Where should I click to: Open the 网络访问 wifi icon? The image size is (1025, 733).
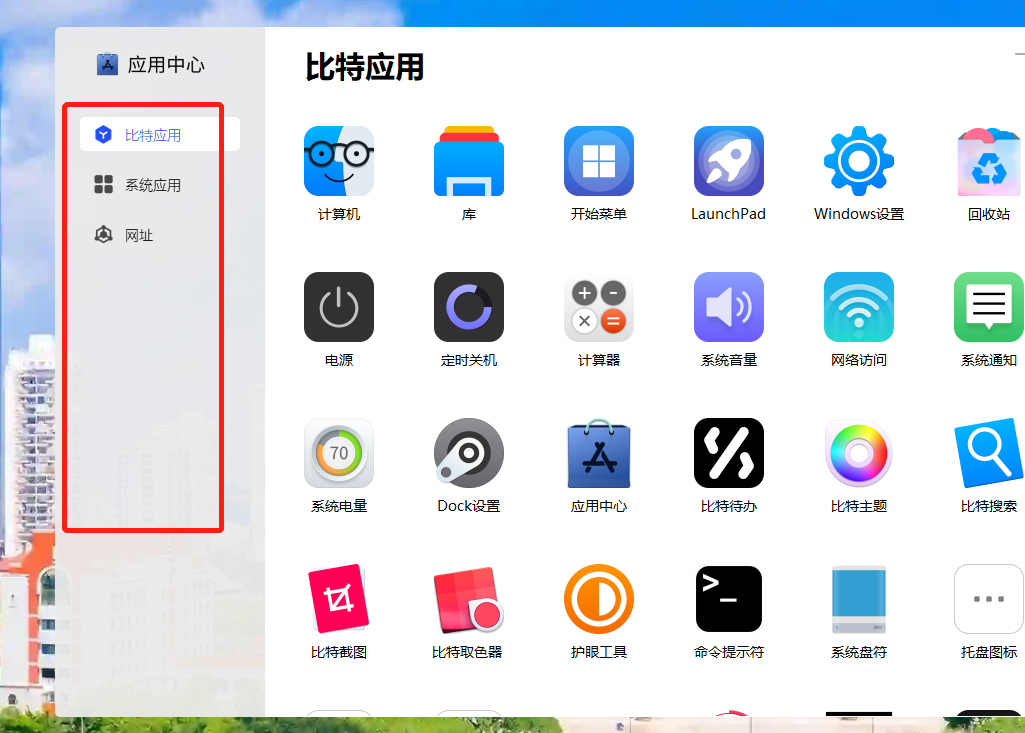click(x=859, y=307)
